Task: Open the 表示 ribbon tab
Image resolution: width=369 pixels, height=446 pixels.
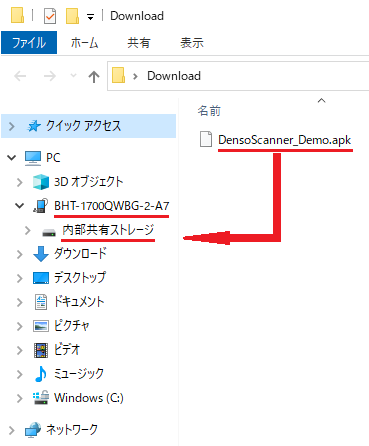Action: [192, 43]
